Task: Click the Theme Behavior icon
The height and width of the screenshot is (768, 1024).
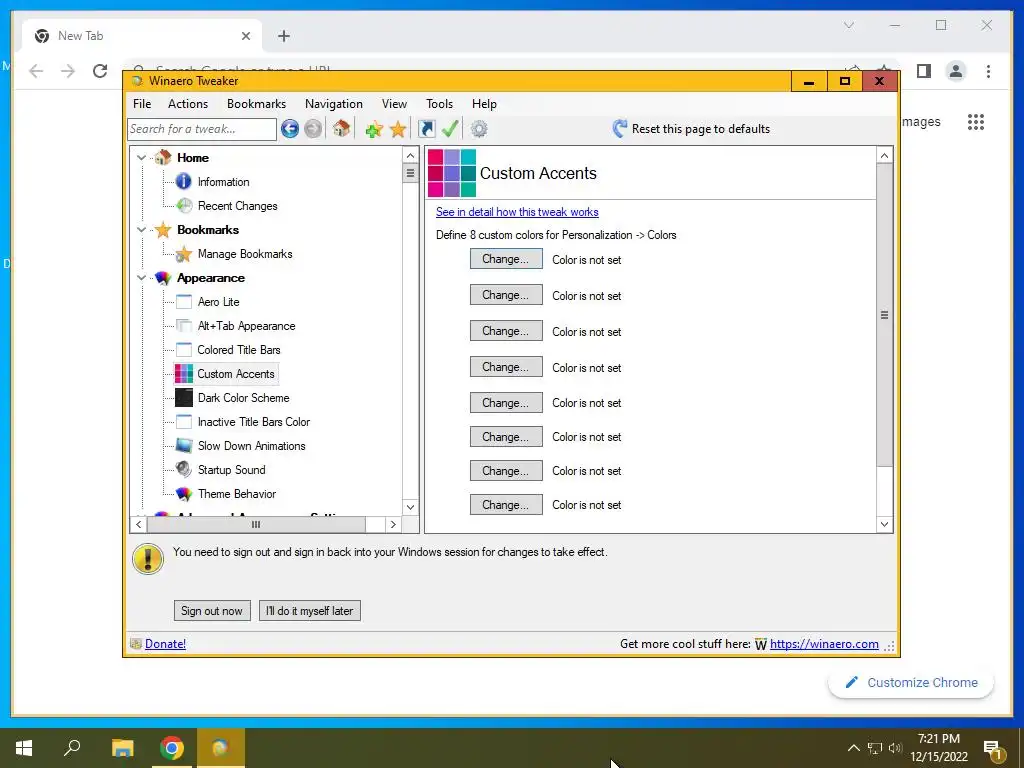Action: (184, 494)
